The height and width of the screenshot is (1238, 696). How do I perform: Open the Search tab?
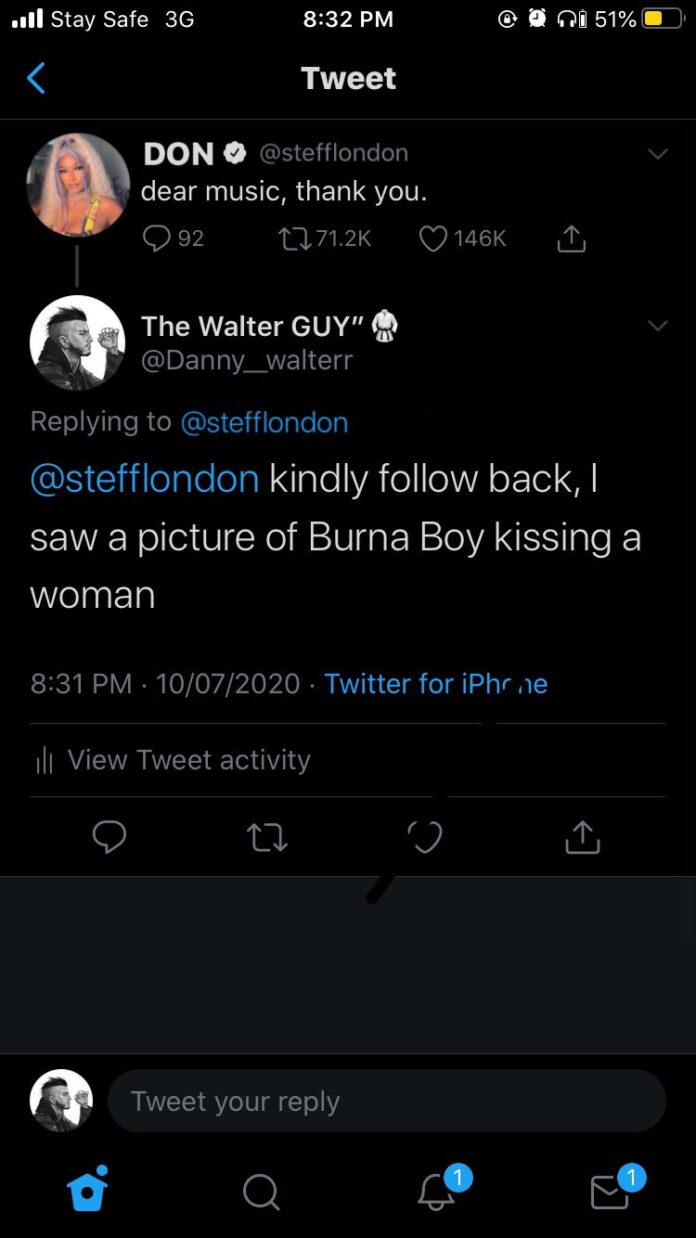[x=260, y=1191]
